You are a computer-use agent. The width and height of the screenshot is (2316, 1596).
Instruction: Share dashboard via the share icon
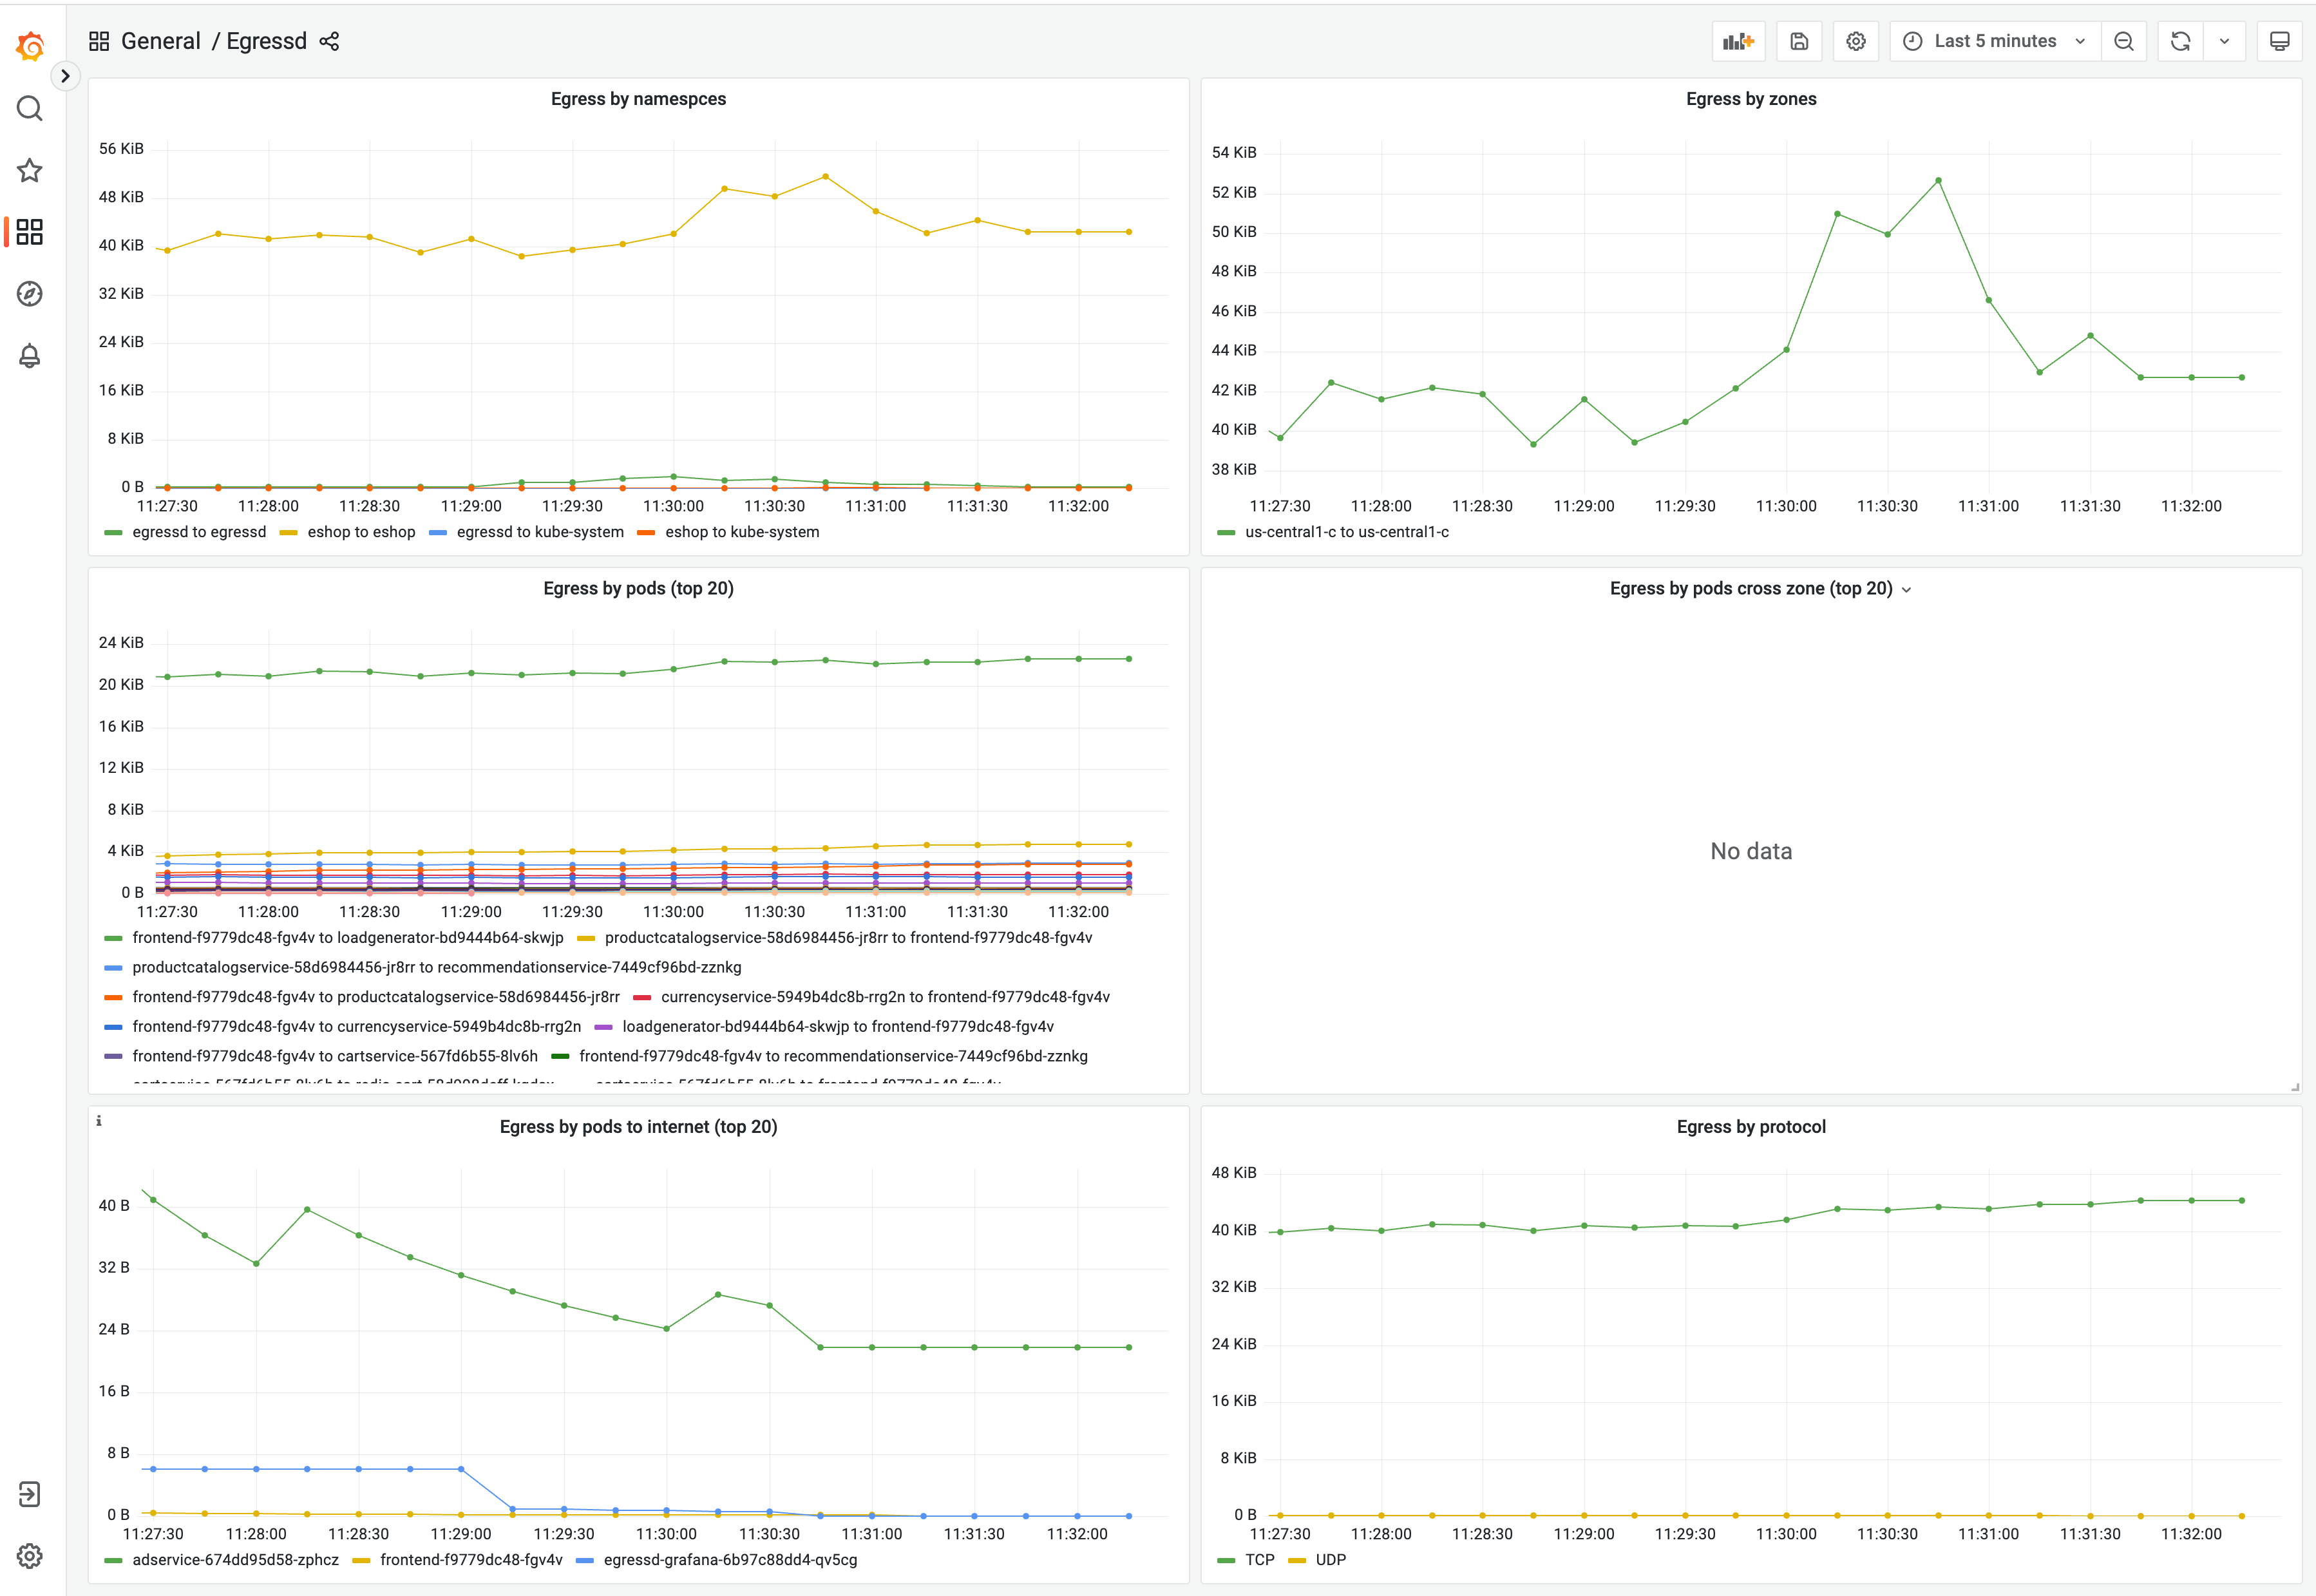tap(329, 41)
